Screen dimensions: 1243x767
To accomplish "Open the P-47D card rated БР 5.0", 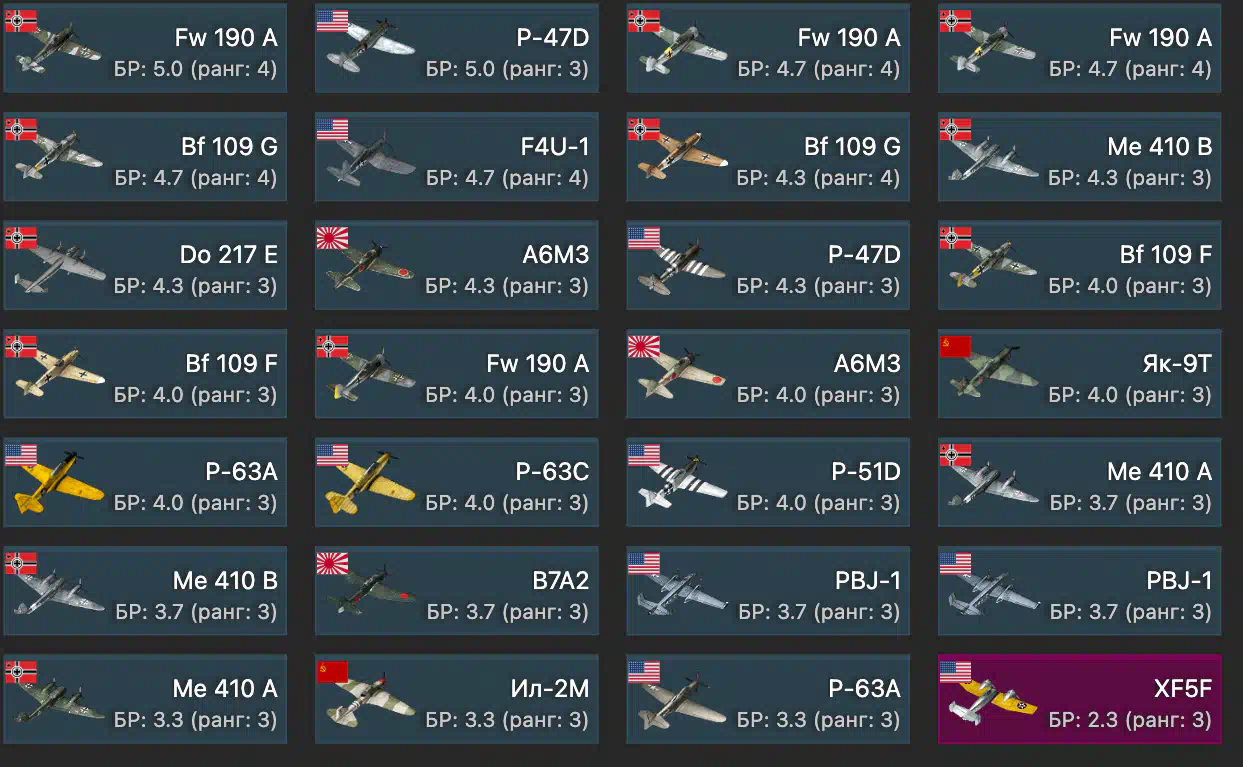I will (x=456, y=48).
